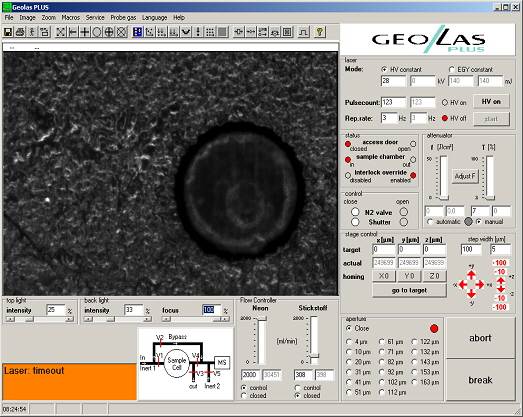This screenshot has width=523, height=417.
Task: Click the floppy disk save icon
Action: 8,32
